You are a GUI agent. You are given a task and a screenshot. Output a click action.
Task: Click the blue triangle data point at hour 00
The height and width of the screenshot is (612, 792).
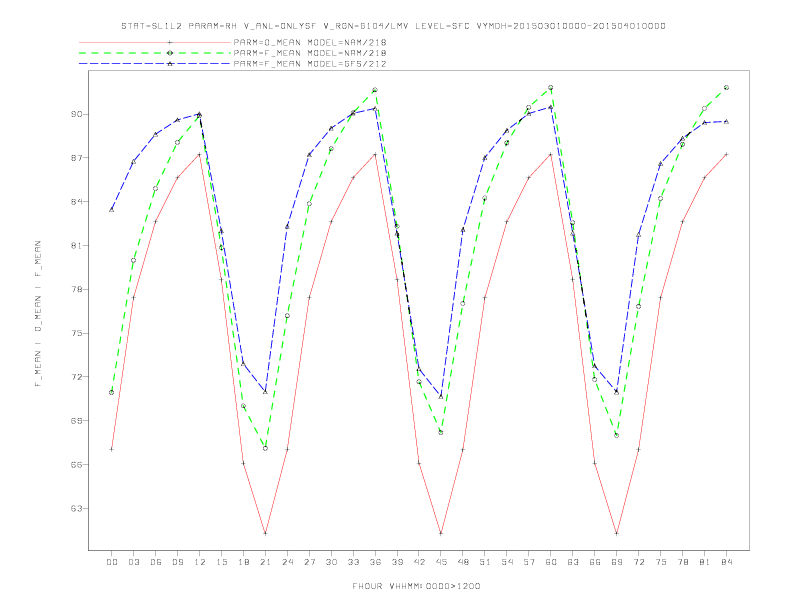(x=112, y=209)
